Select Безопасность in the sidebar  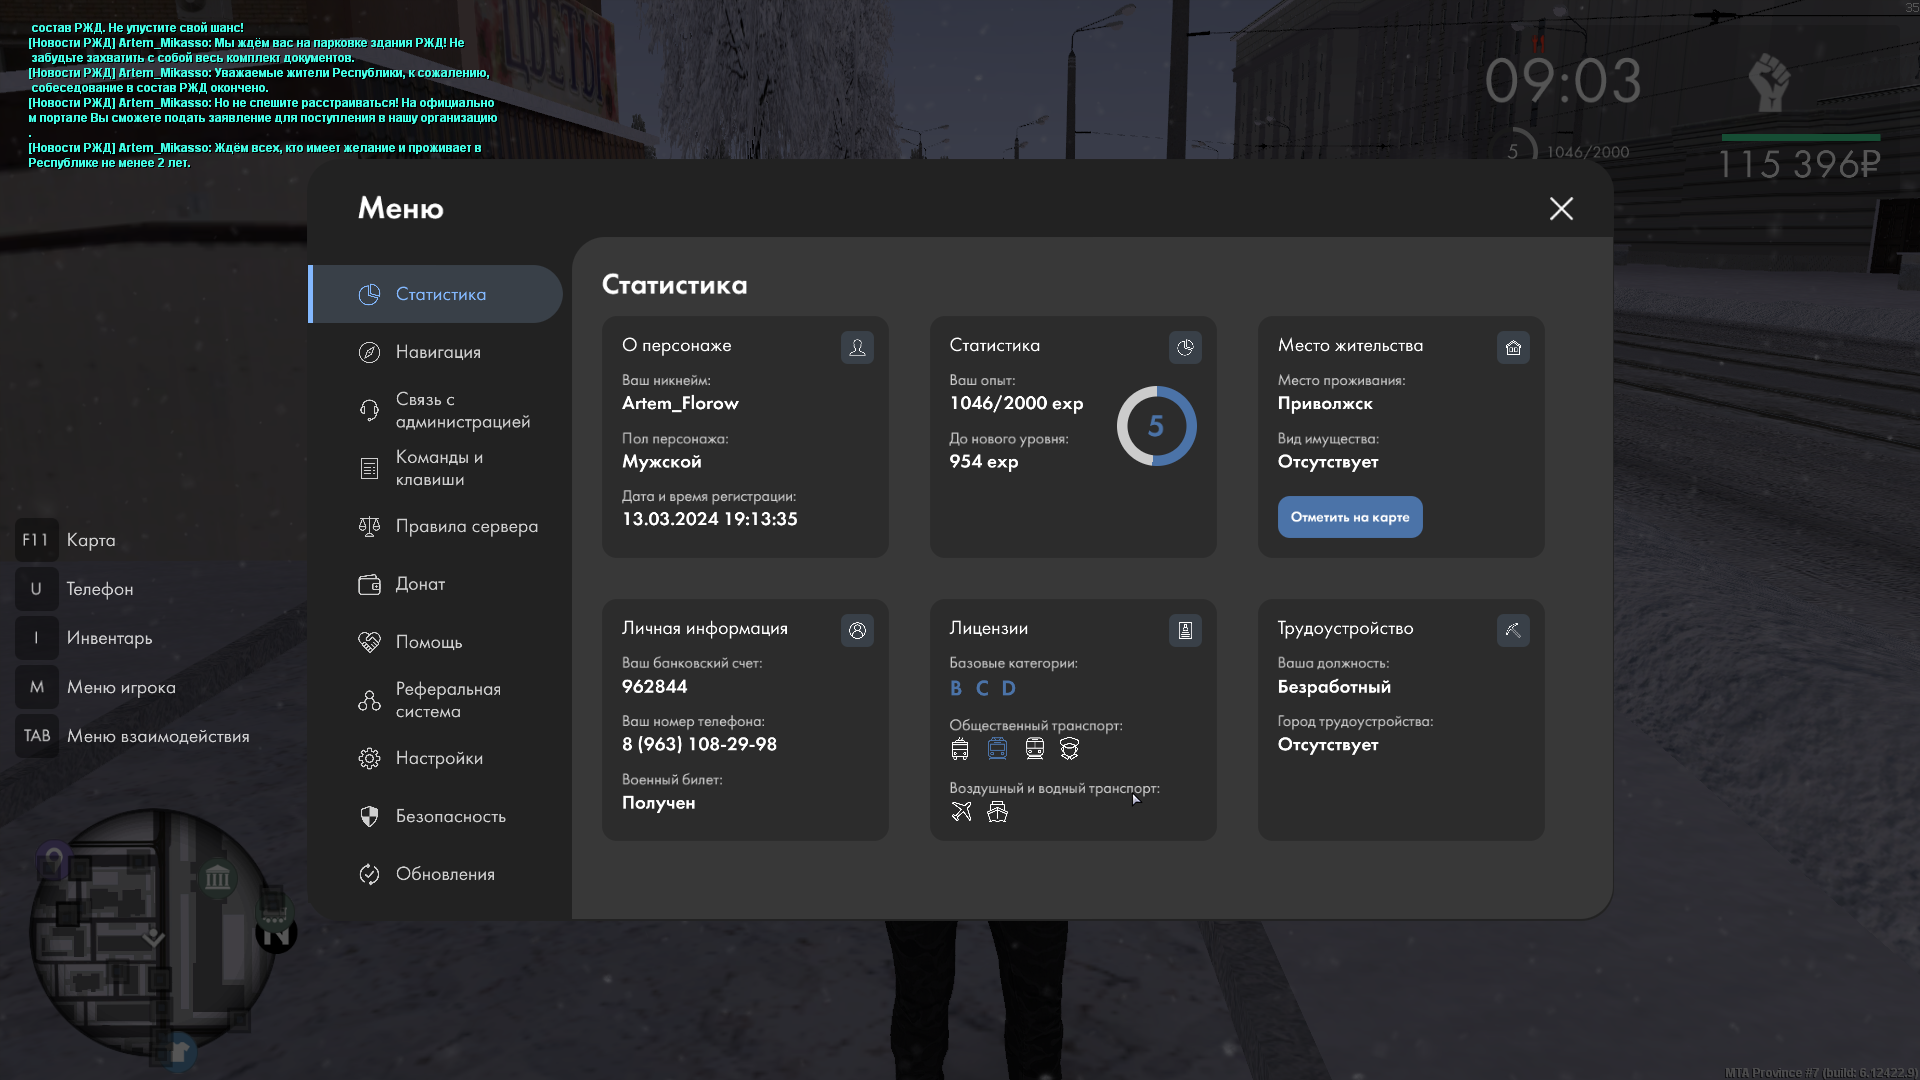tap(450, 816)
